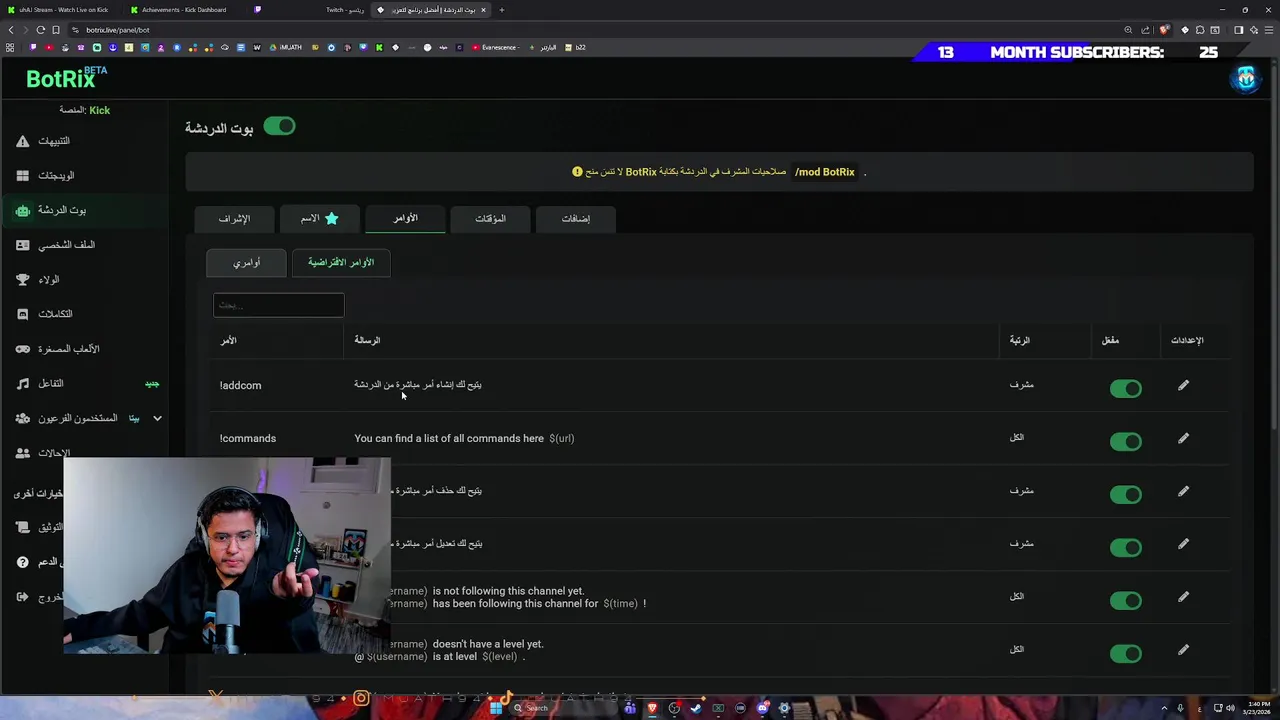Open Discord in the Windows taskbar
The height and width of the screenshot is (720, 1280).
(762, 708)
